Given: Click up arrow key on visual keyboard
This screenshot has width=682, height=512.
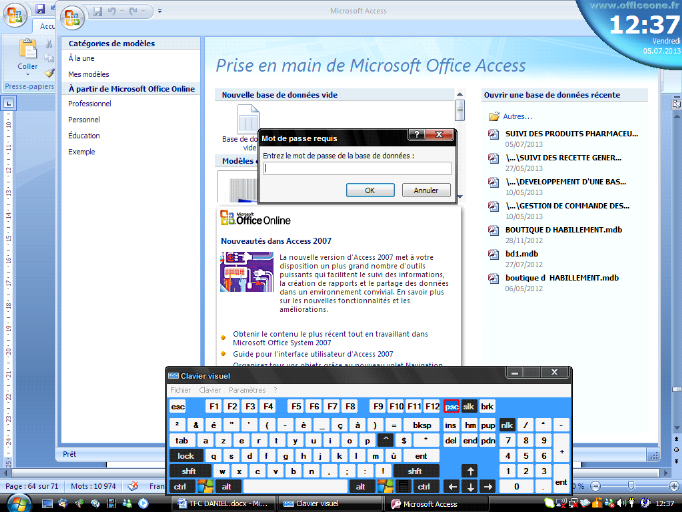Looking at the screenshot, I should point(470,471).
